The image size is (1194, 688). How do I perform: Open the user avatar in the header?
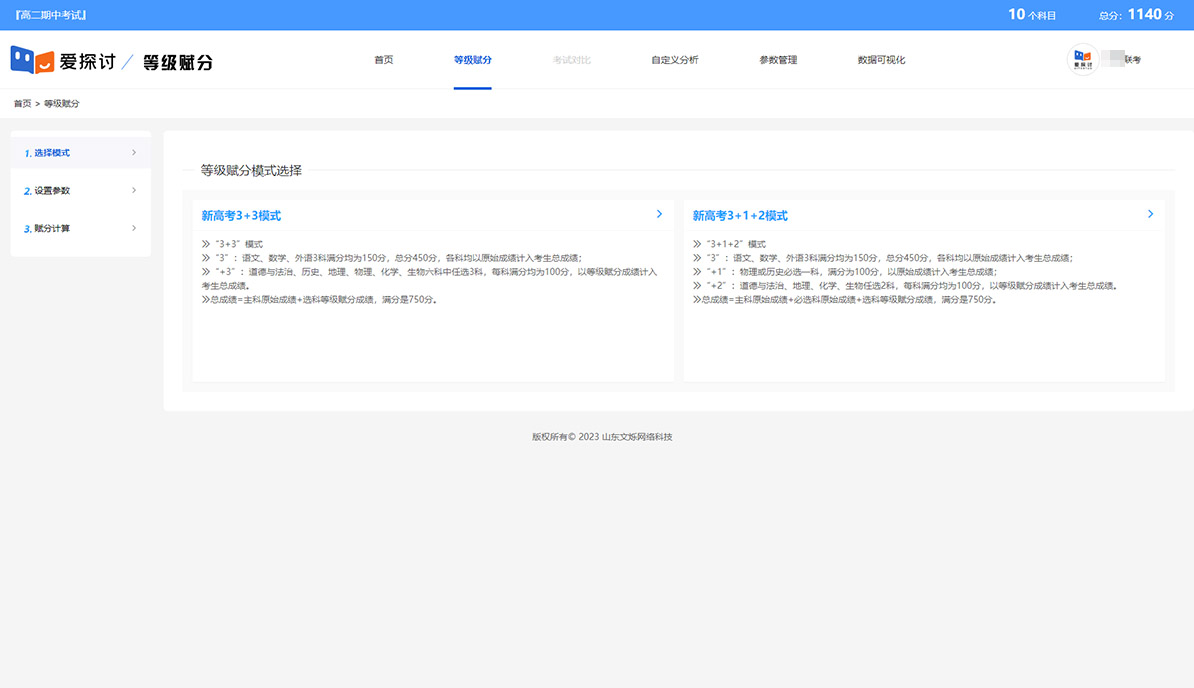(1083, 60)
